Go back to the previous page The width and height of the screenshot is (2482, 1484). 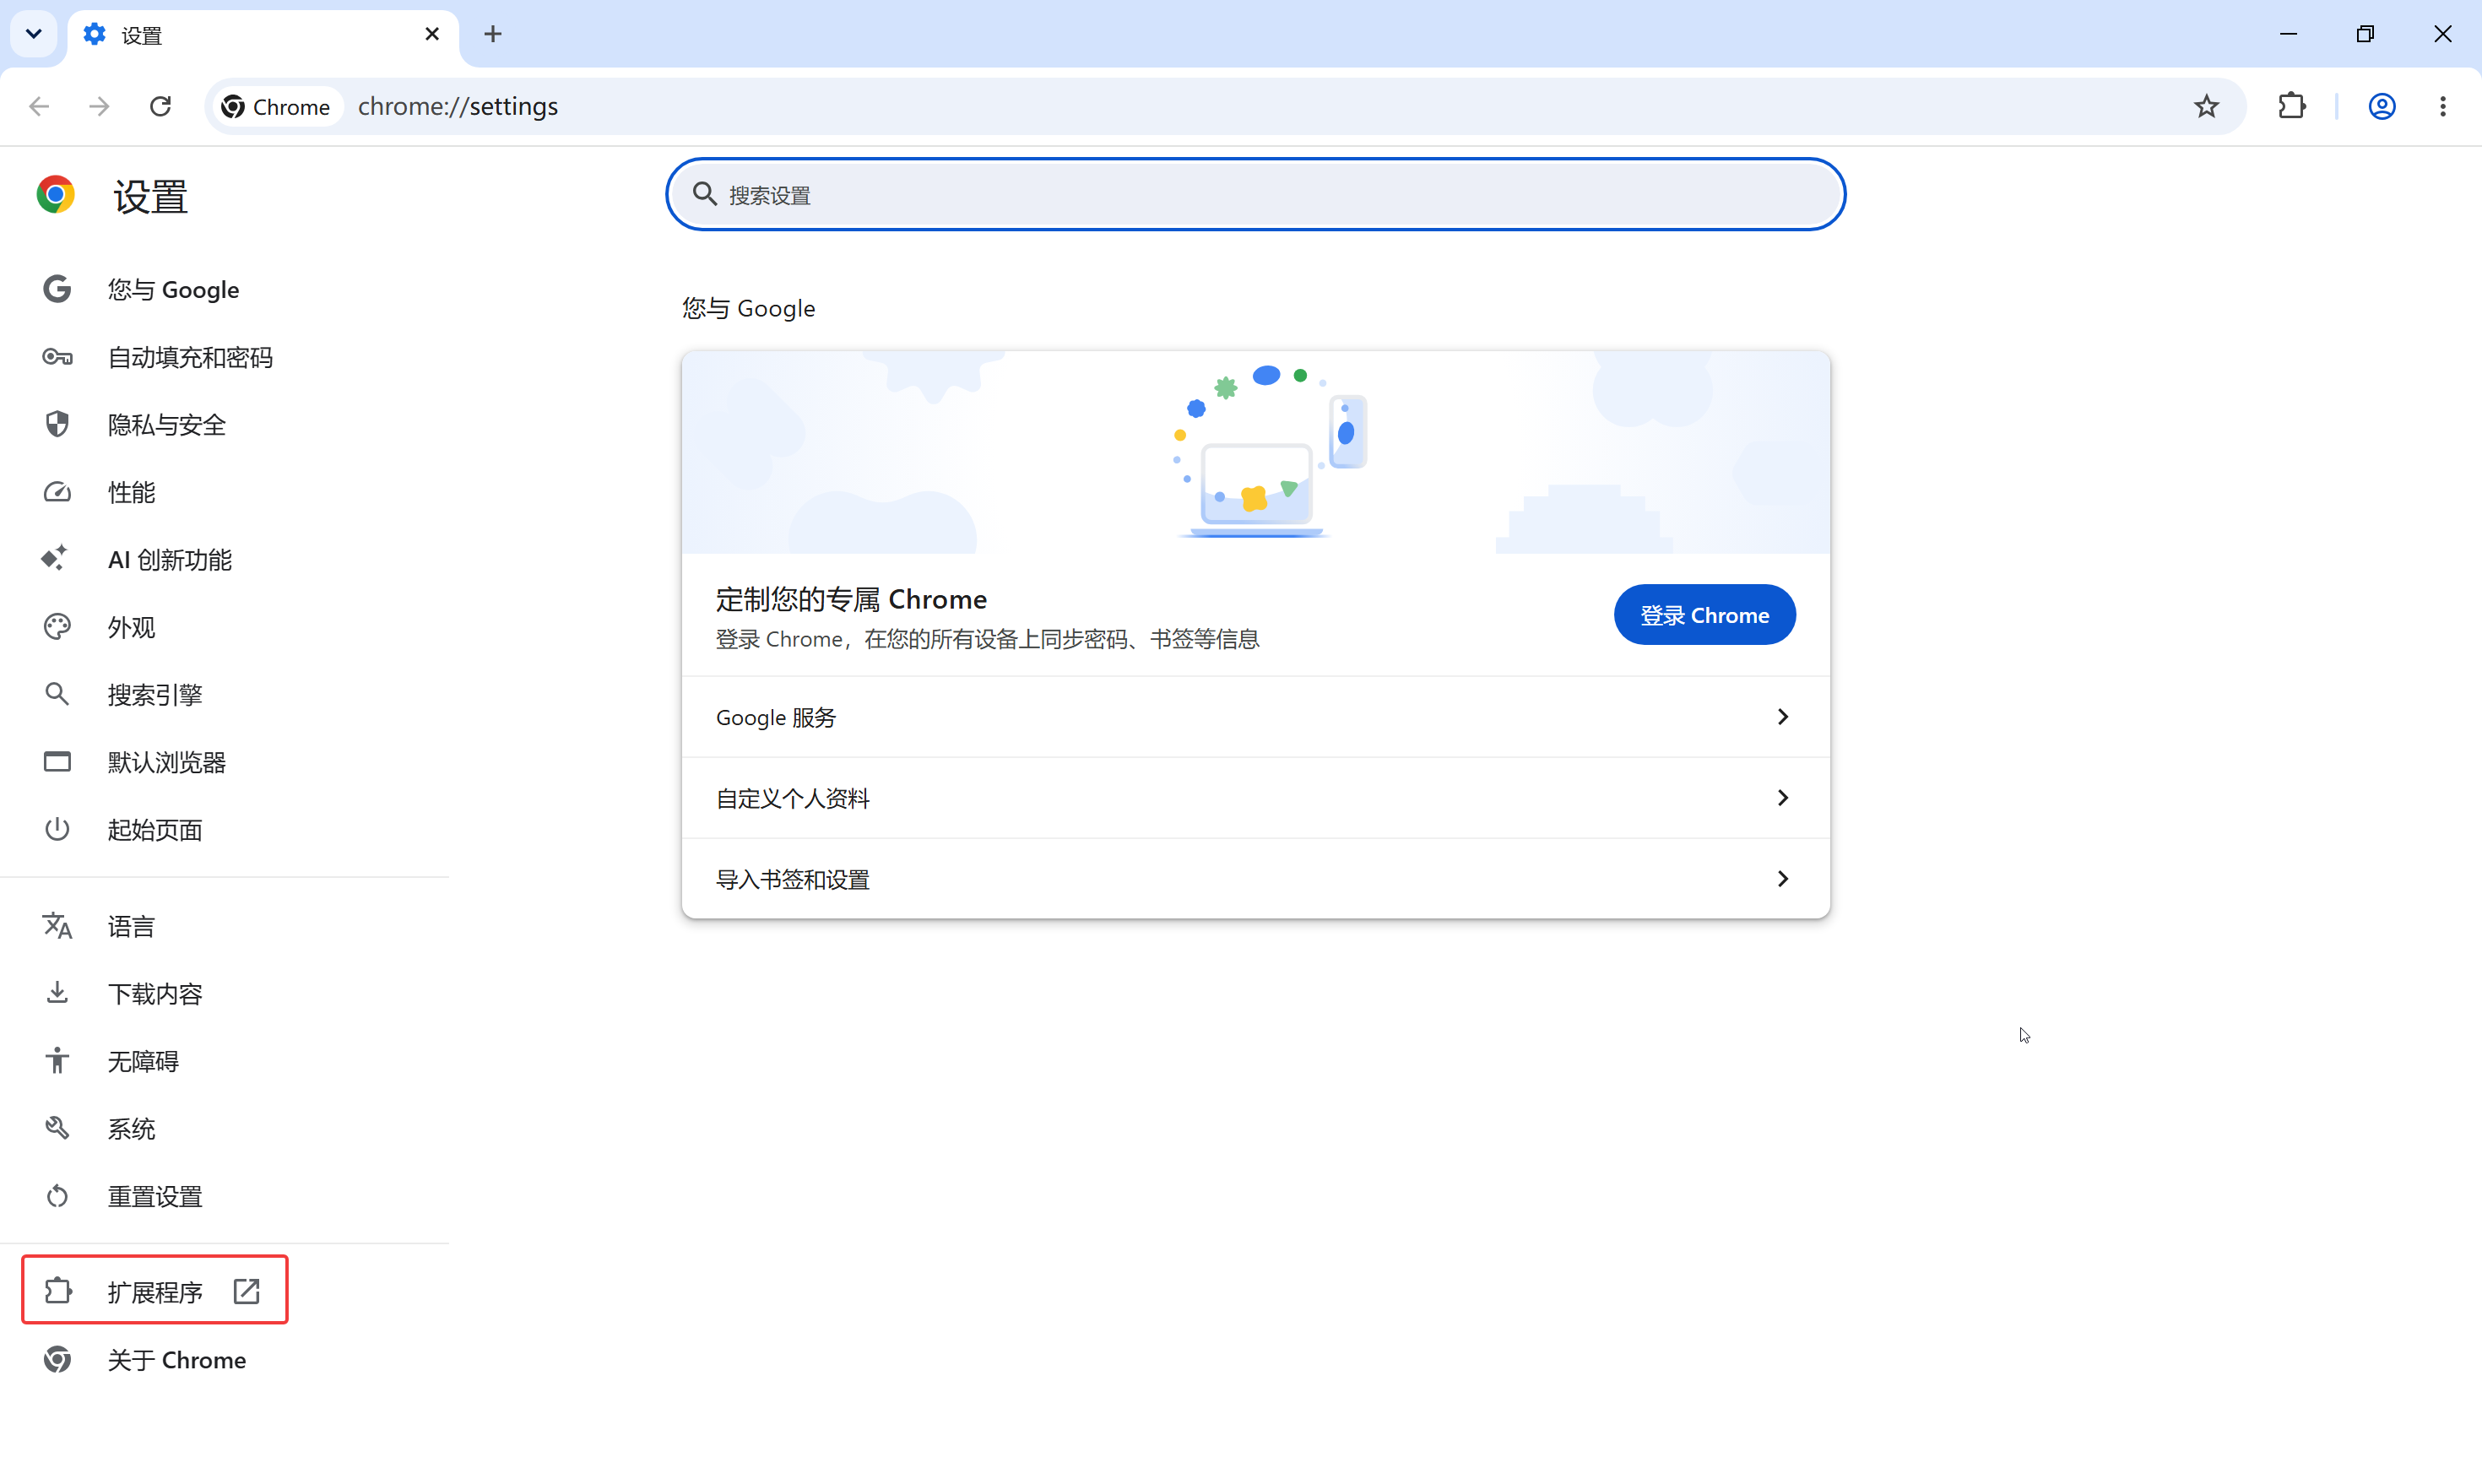[x=39, y=106]
